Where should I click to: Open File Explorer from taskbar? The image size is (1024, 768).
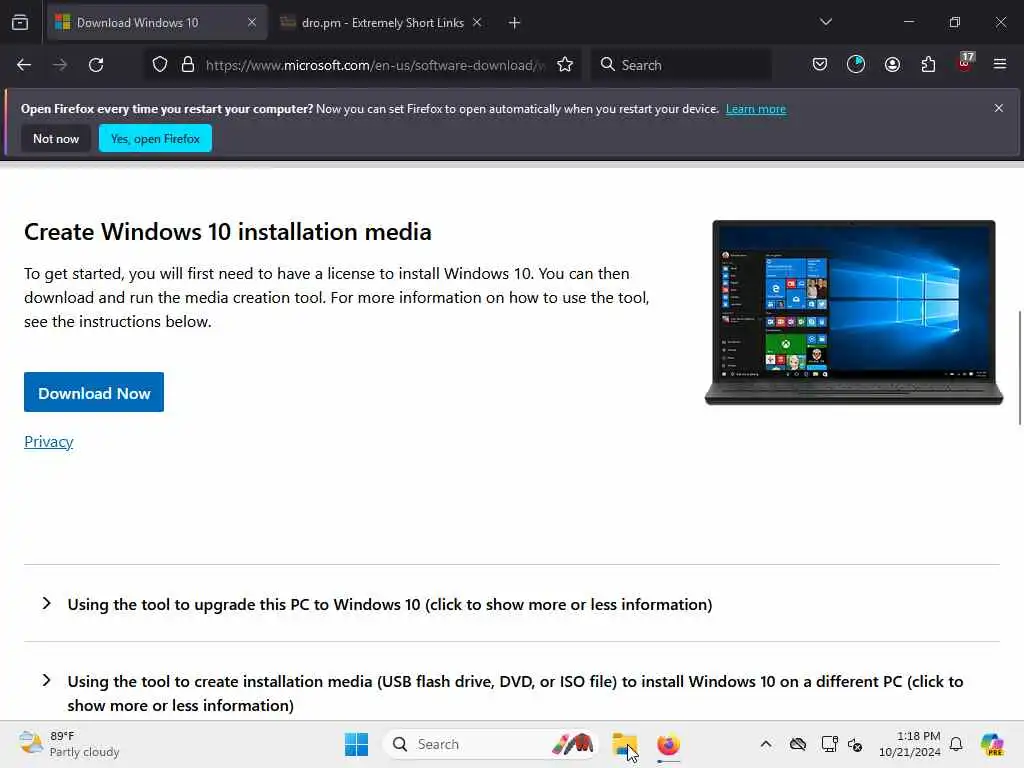click(x=624, y=744)
